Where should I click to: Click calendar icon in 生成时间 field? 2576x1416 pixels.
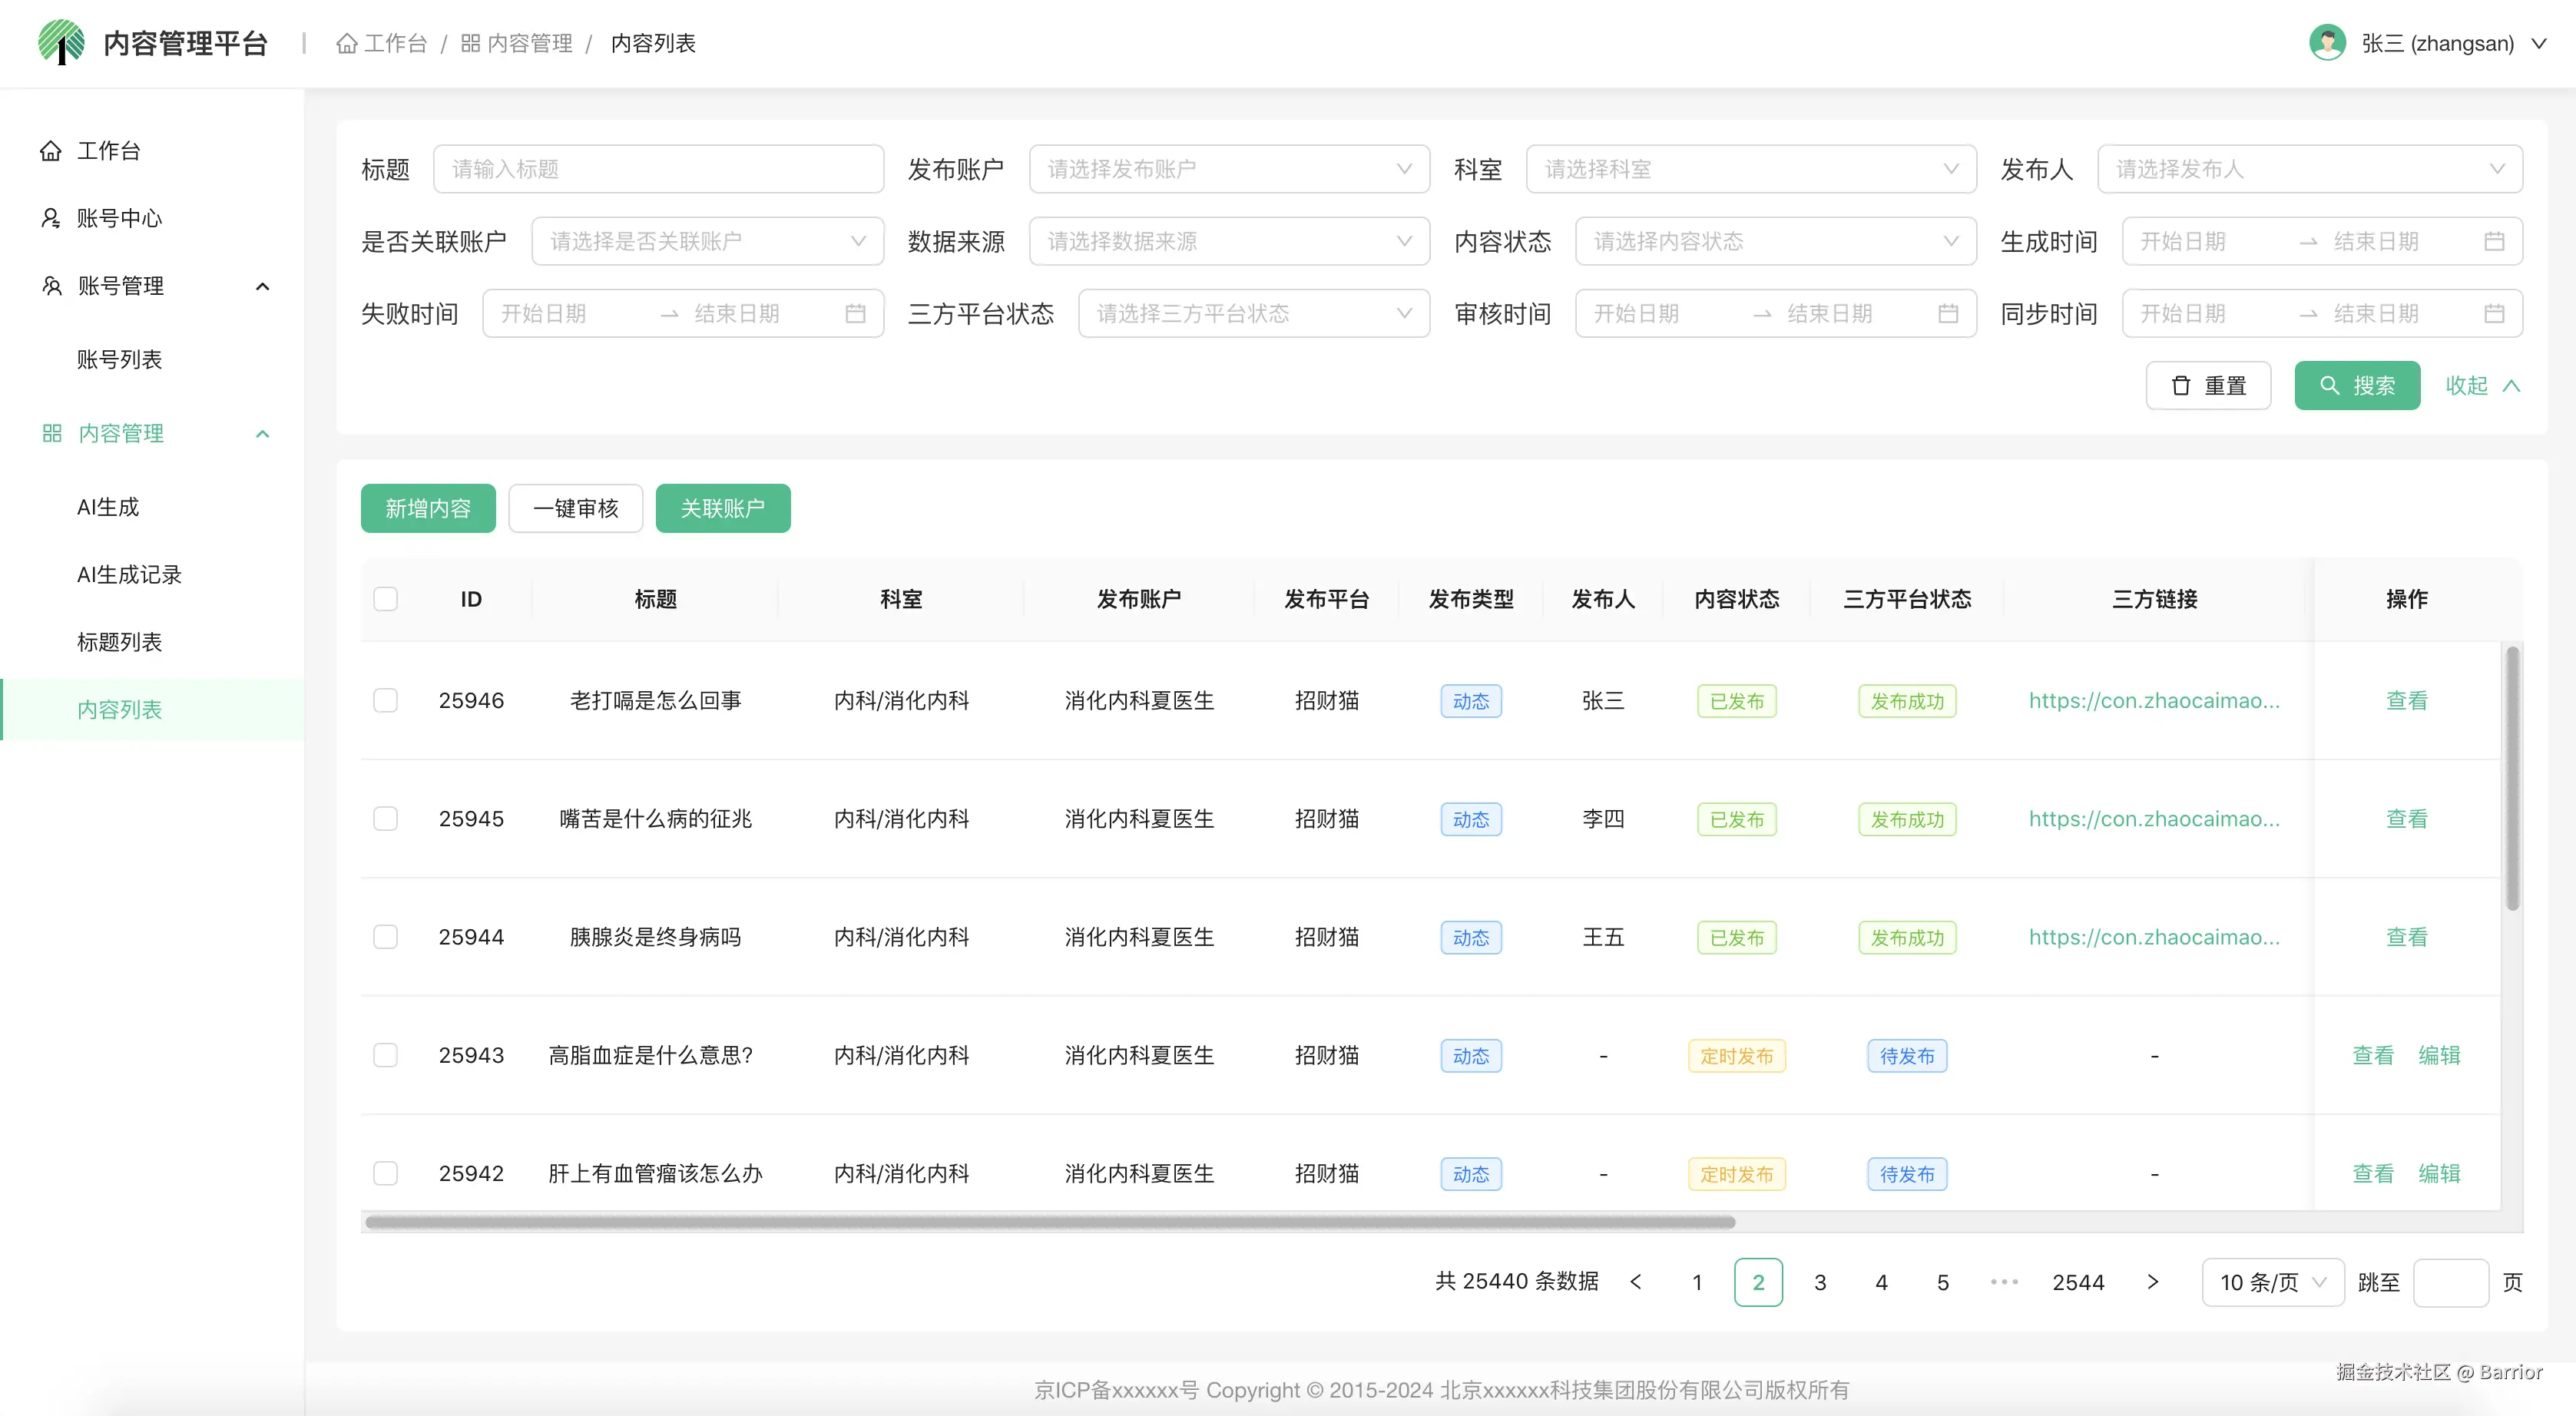pos(2494,241)
